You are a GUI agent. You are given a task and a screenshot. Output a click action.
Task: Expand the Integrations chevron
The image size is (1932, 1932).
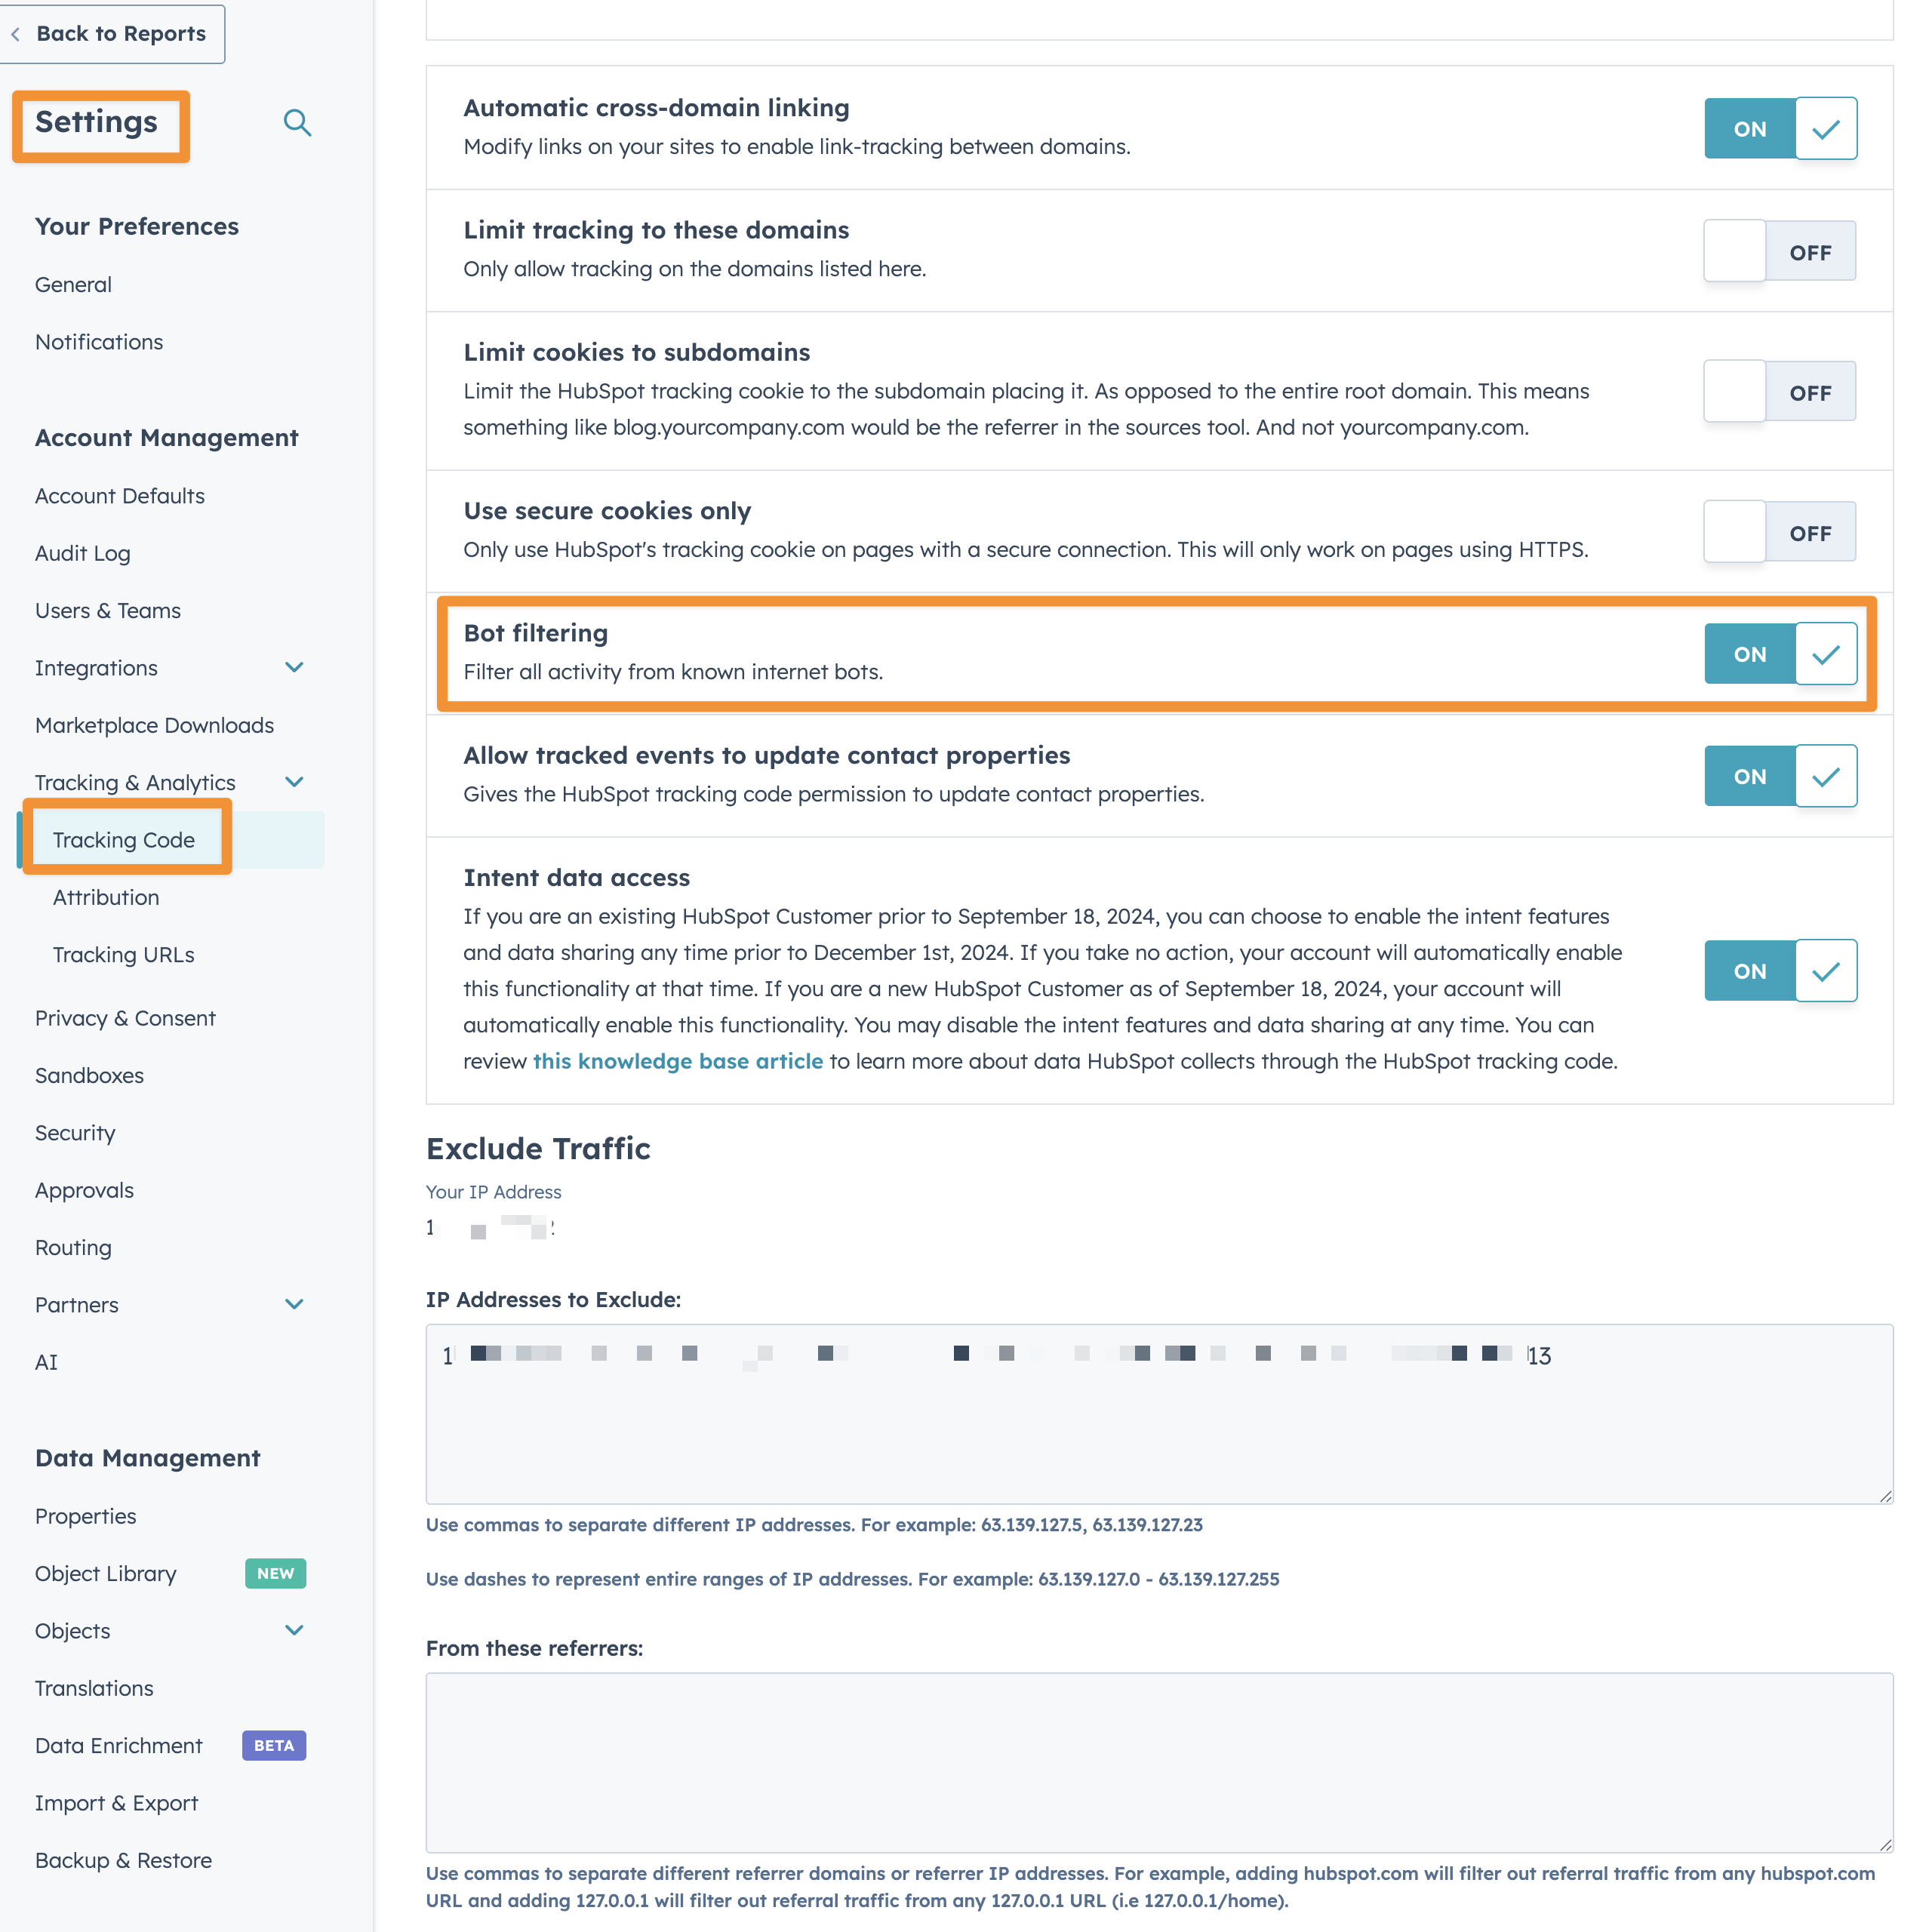click(x=294, y=667)
